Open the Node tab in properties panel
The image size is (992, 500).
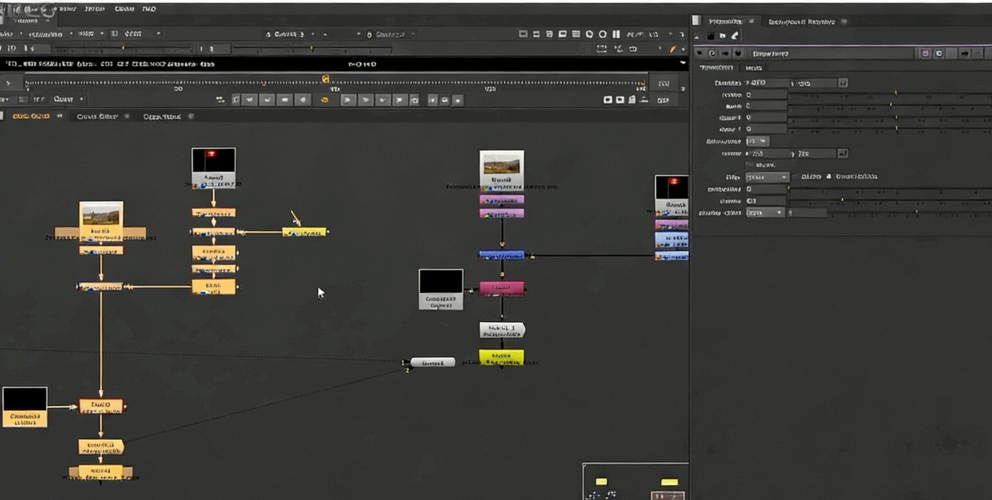[755, 68]
